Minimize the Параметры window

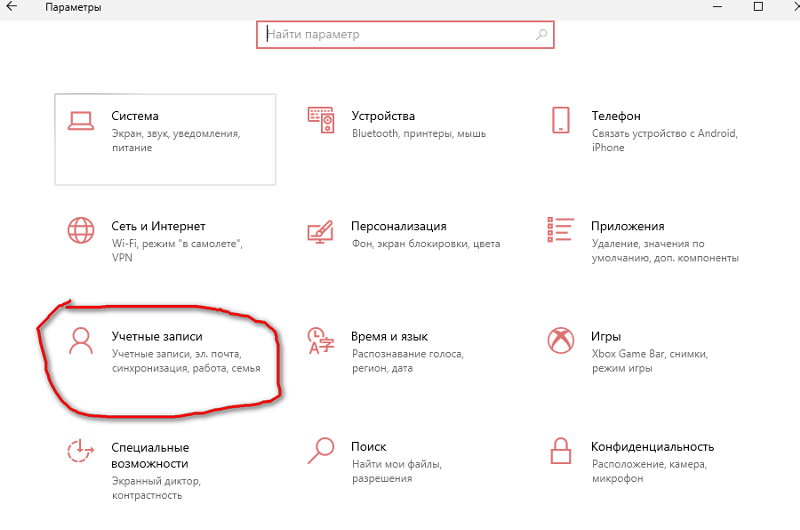point(717,7)
